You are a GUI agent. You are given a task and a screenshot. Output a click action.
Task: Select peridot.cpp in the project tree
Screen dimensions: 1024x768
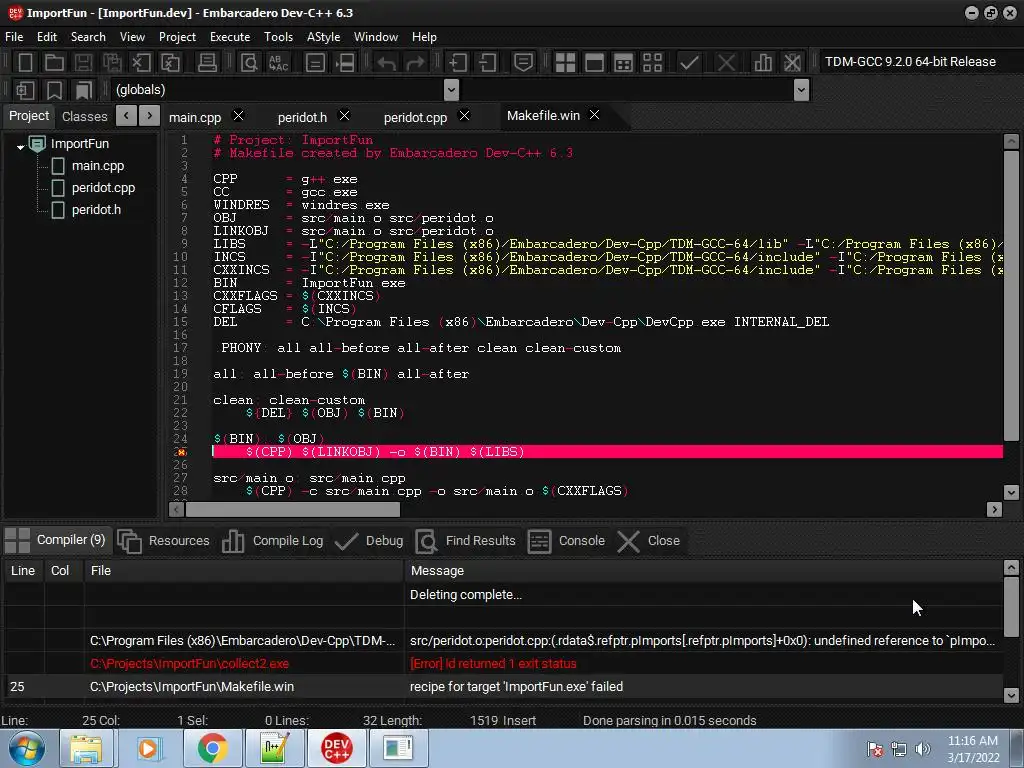point(103,188)
